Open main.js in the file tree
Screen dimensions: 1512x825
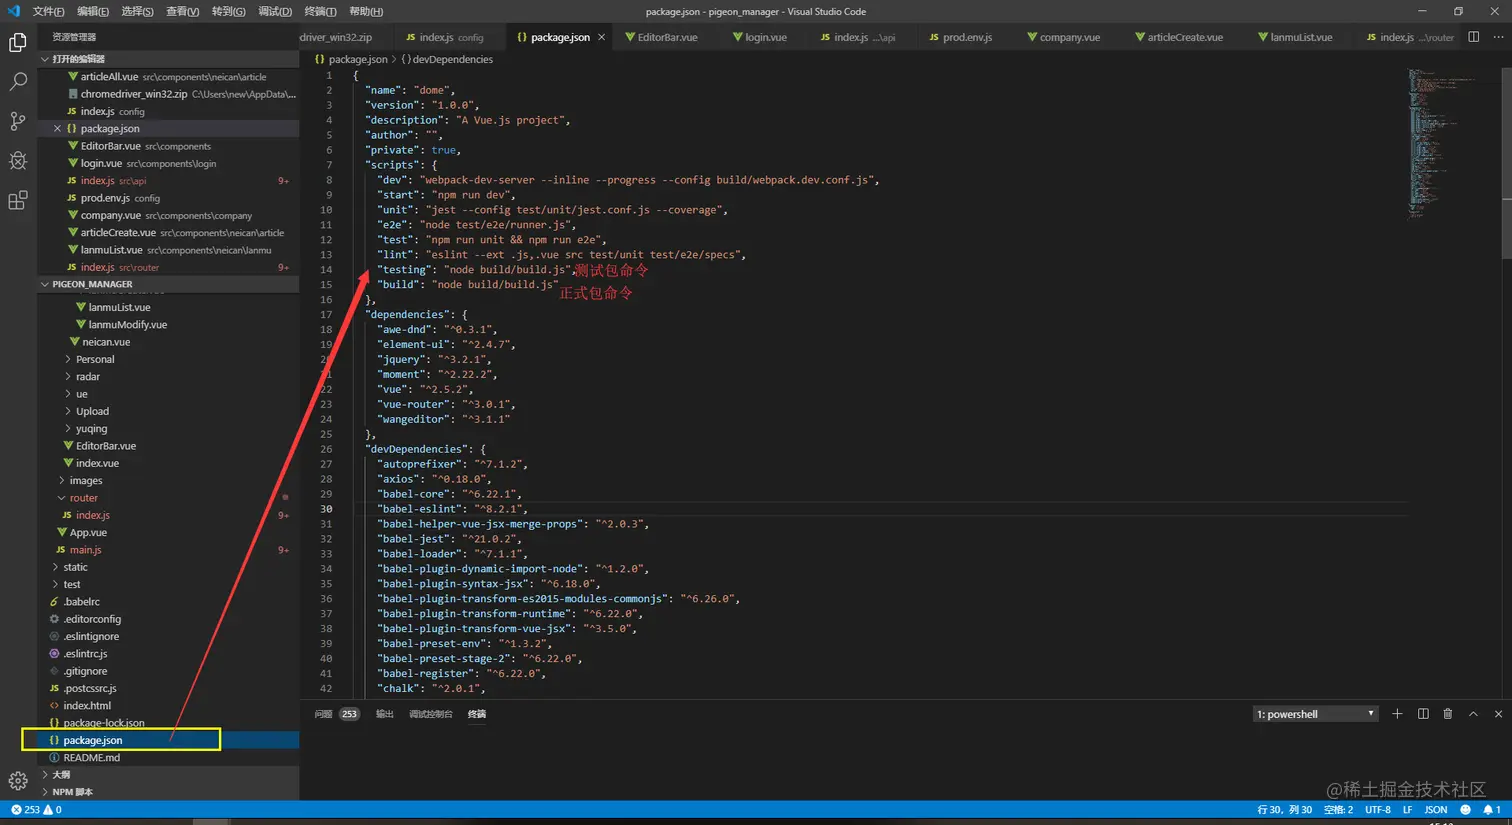pyautogui.click(x=85, y=550)
